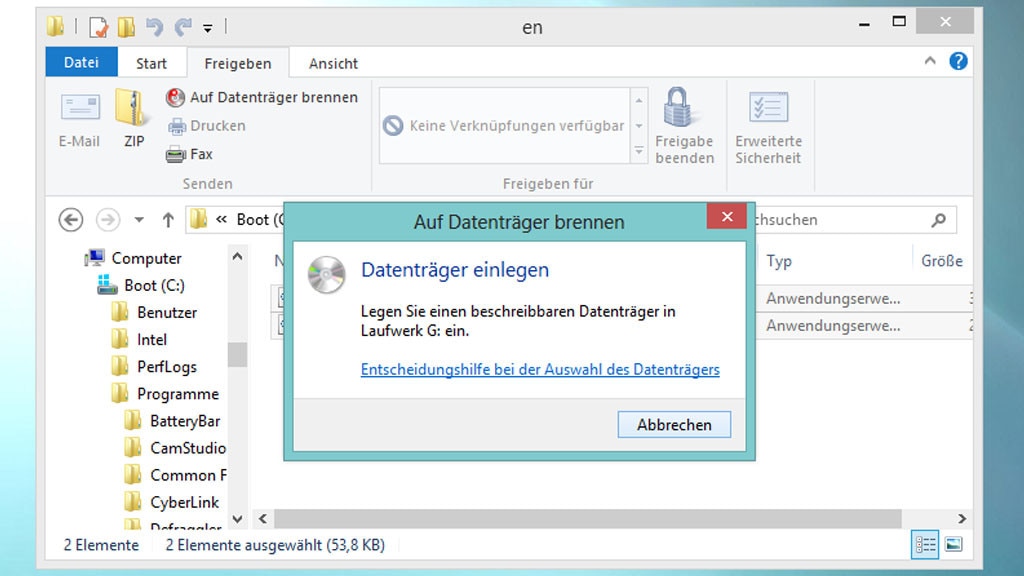Switch to details view layout icon
Screen dimensions: 1024x576
pos(925,545)
